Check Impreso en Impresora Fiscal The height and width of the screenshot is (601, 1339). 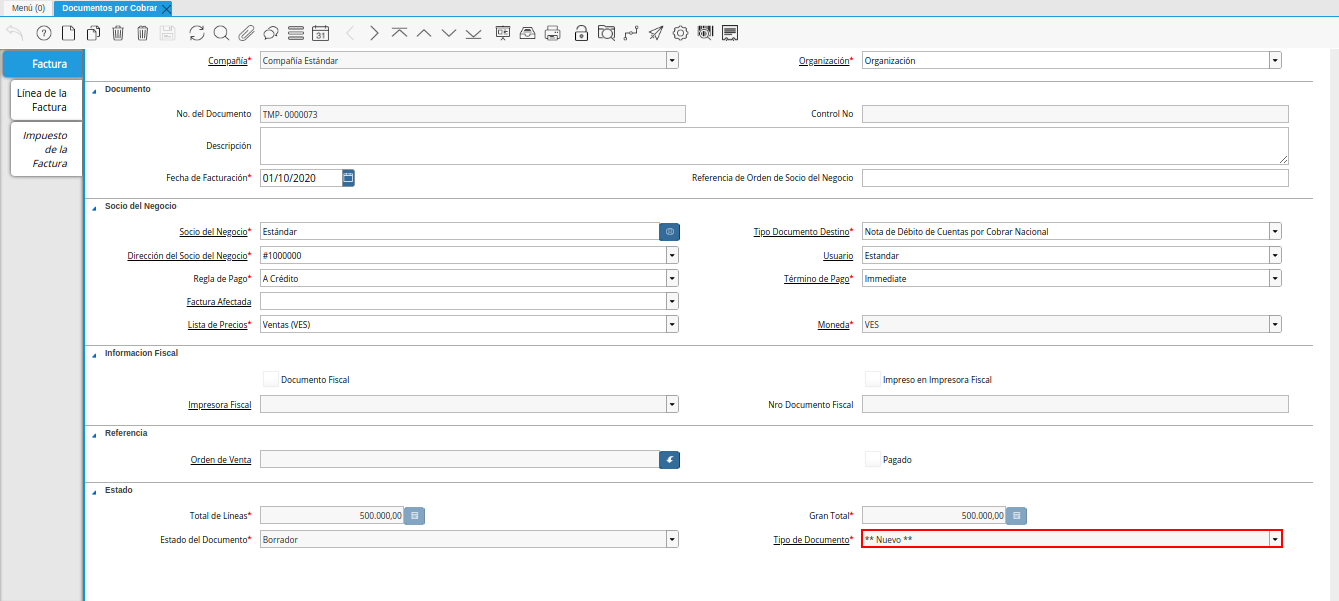pos(873,379)
